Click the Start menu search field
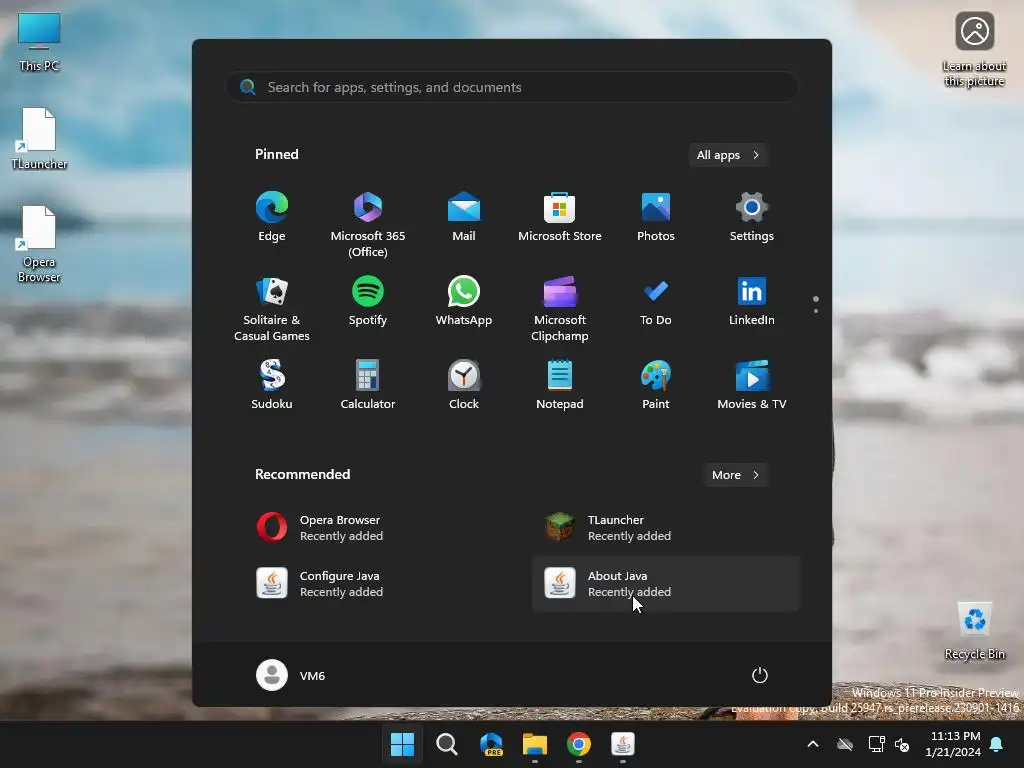Screen dimensions: 1024x768 [x=512, y=87]
